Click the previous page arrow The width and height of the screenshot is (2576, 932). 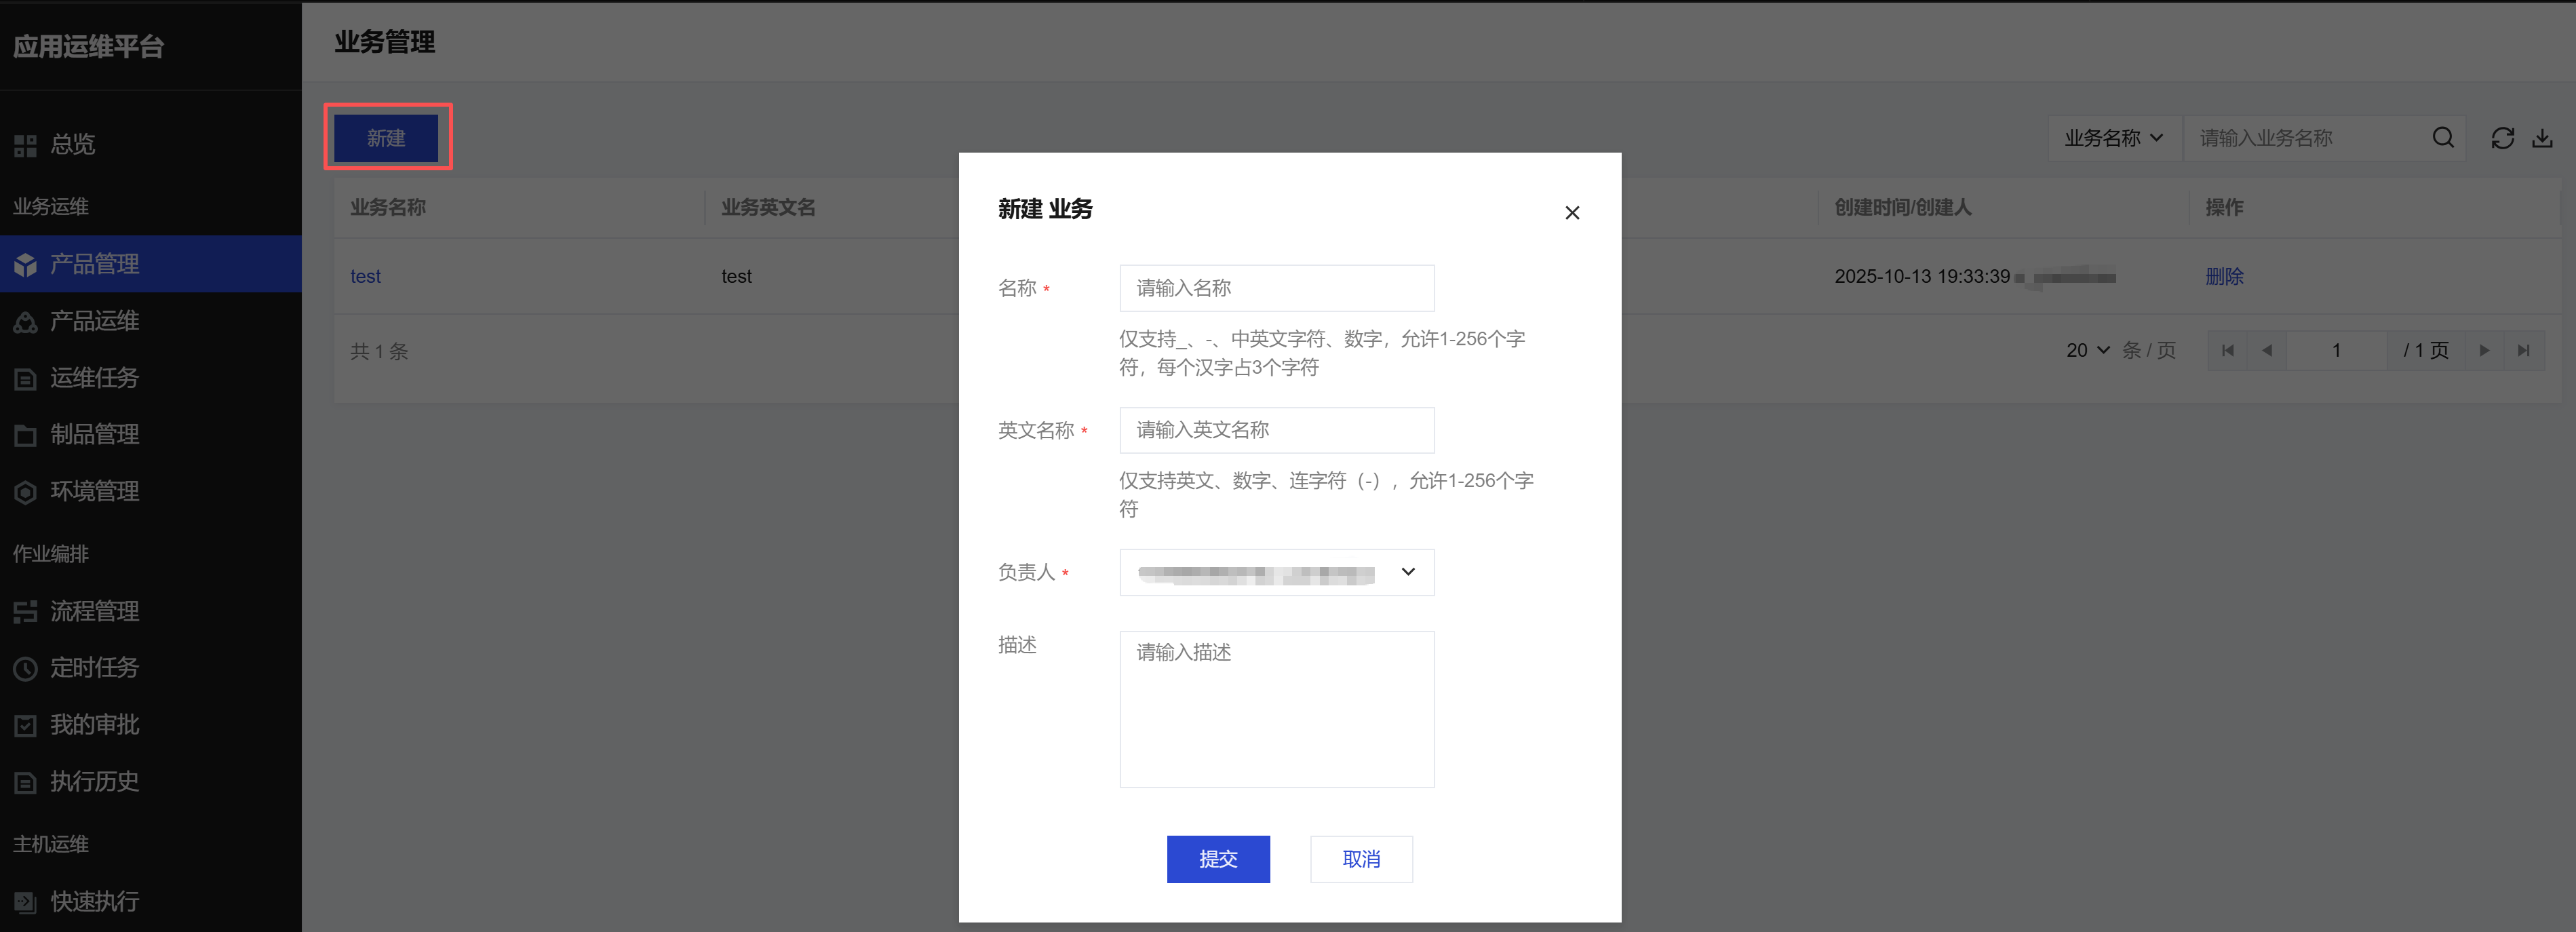(x=2267, y=351)
